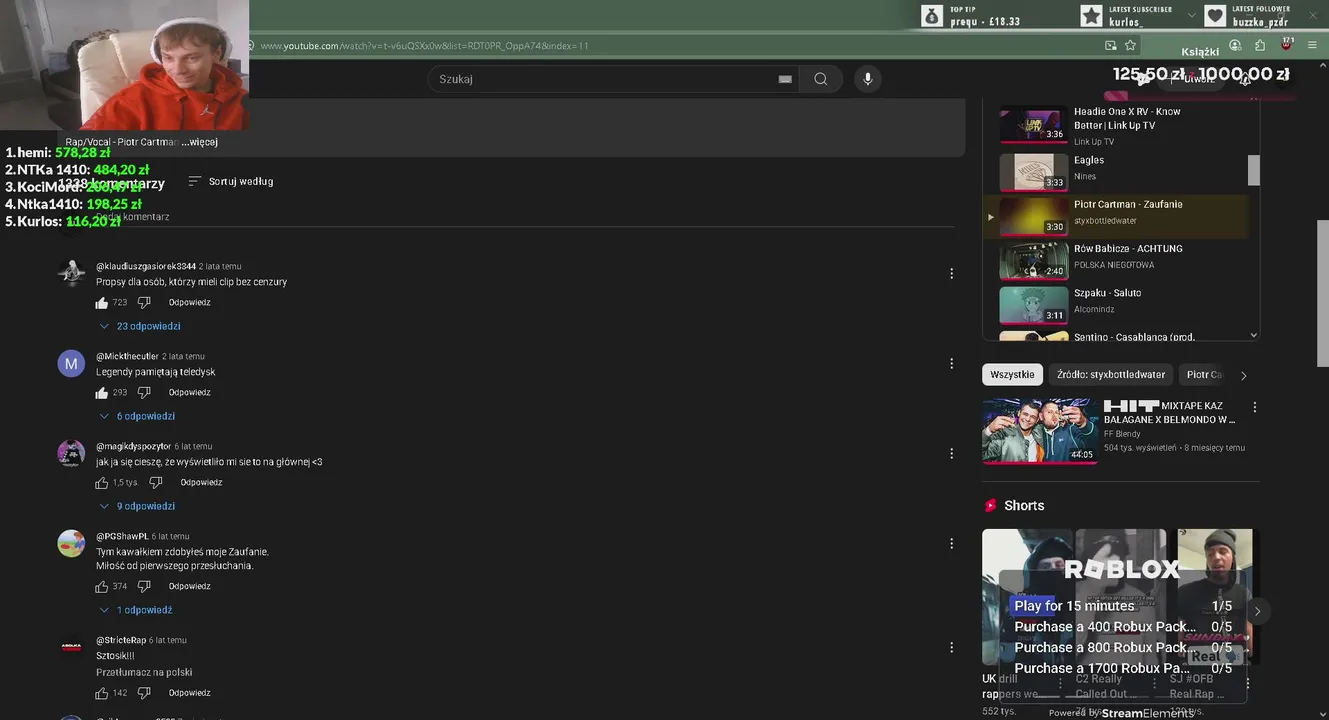Click the main page vertical scrollbar

click(1323, 293)
